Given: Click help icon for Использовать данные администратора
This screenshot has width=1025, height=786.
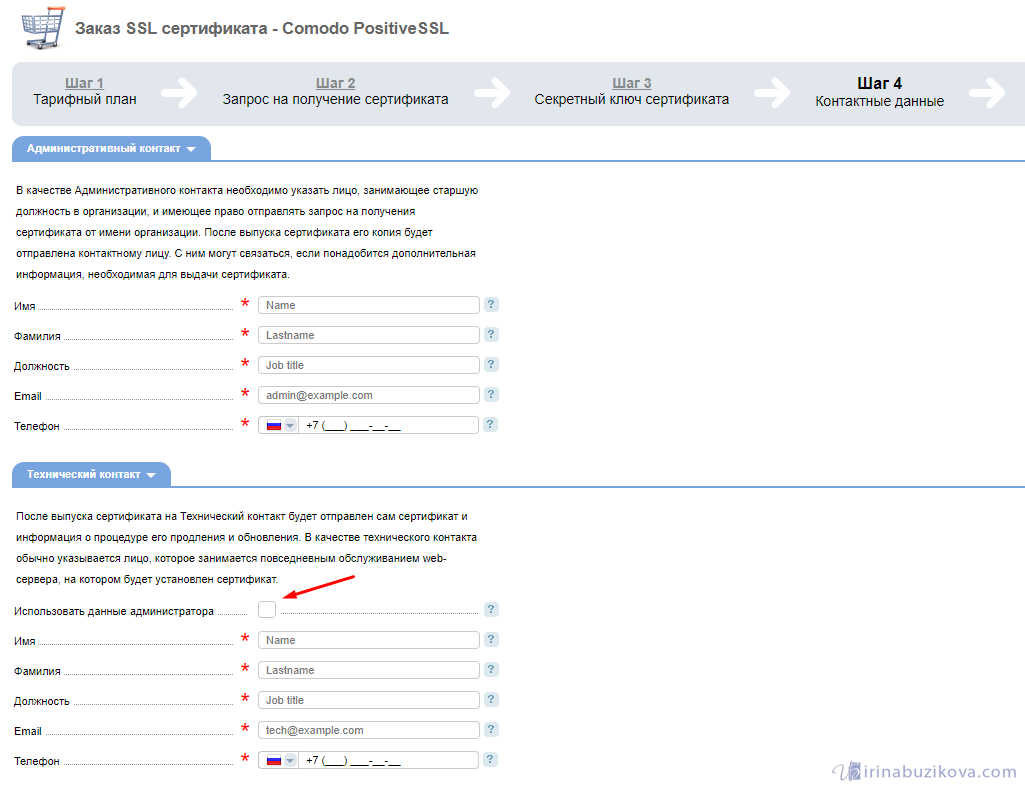Looking at the screenshot, I should click(491, 609).
